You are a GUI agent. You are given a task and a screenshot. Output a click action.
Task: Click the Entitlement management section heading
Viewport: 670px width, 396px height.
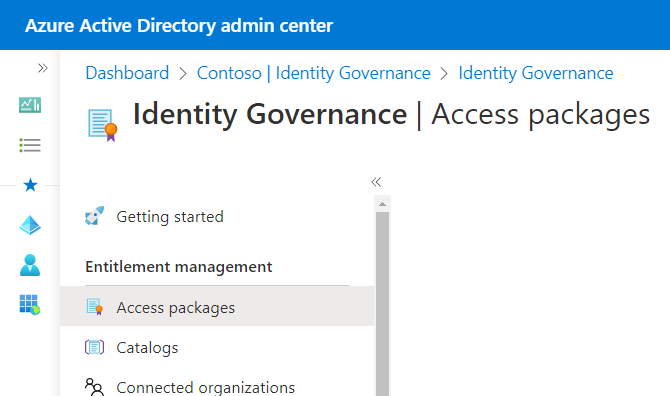tap(179, 267)
